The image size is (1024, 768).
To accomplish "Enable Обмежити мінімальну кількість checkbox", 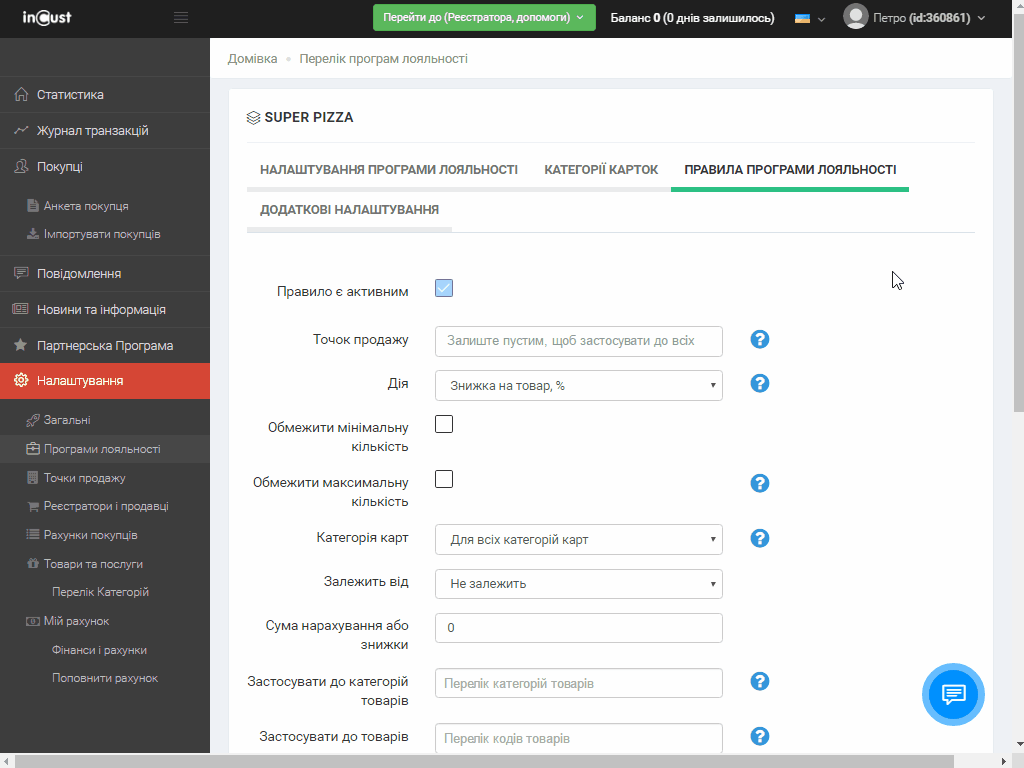I will pos(444,424).
